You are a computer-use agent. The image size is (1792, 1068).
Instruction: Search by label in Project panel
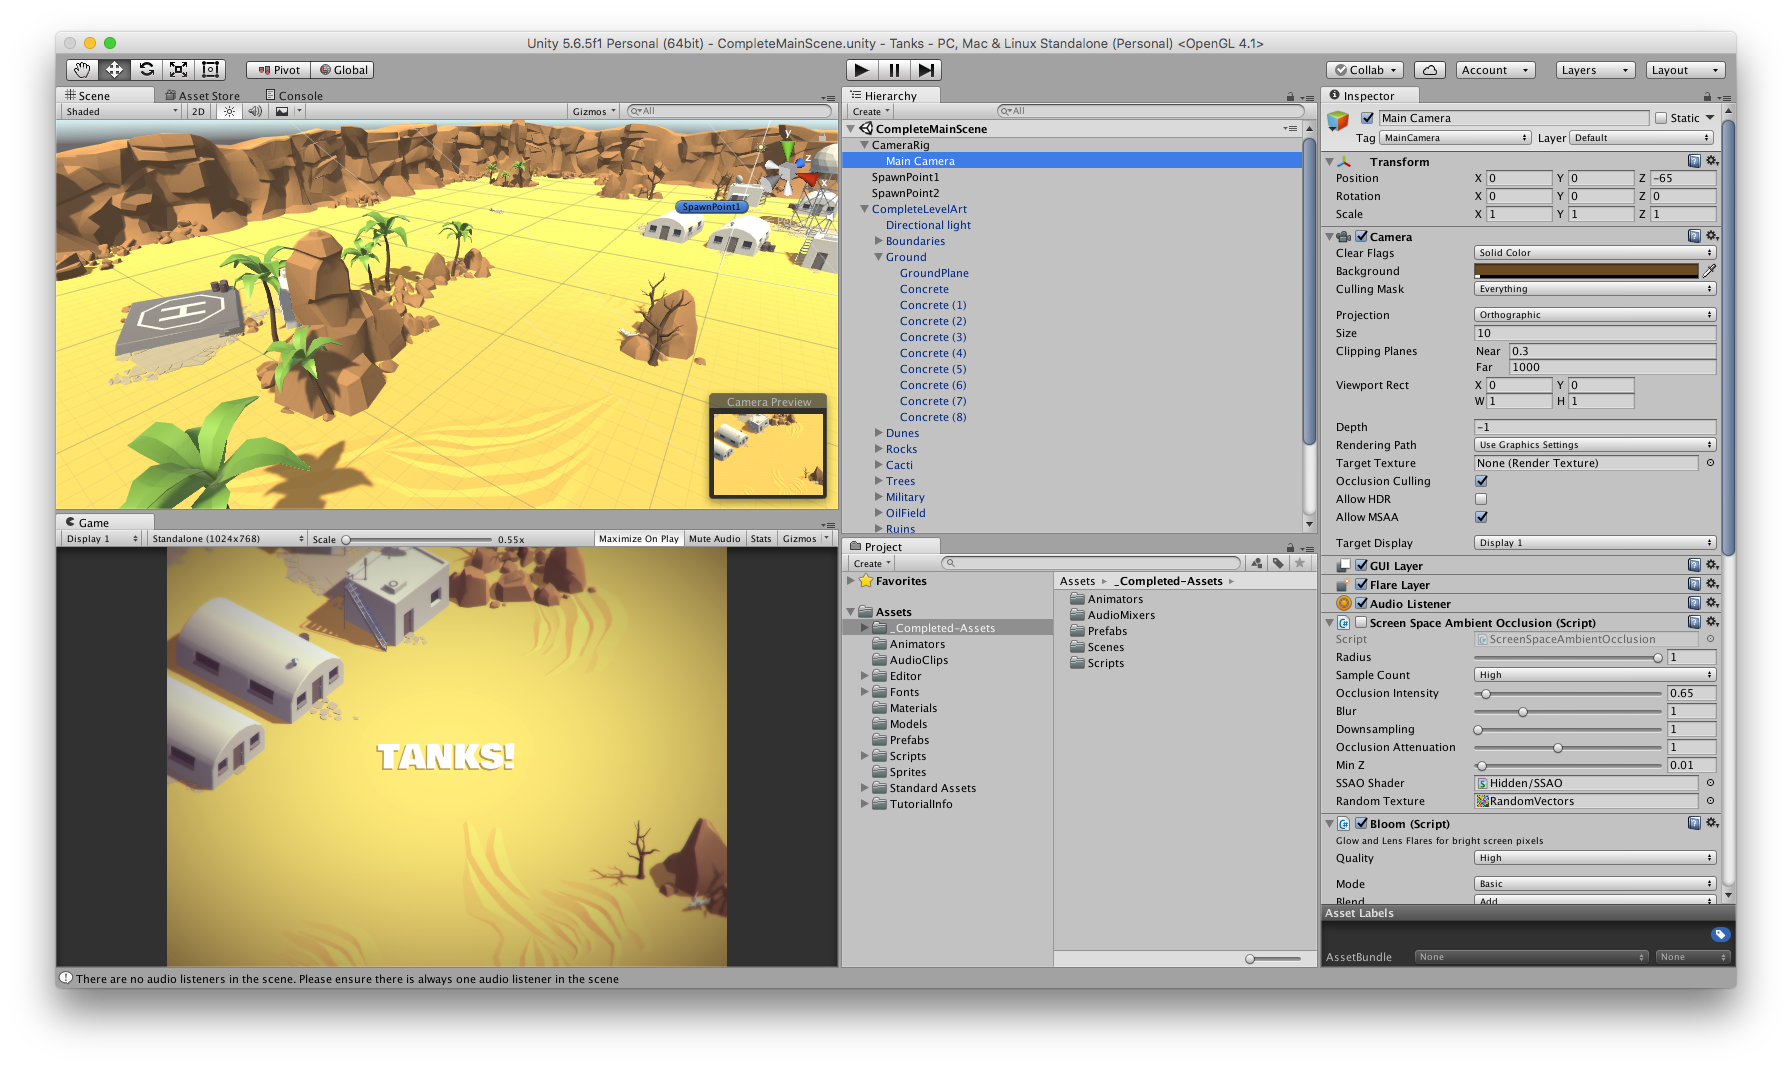[x=1278, y=563]
